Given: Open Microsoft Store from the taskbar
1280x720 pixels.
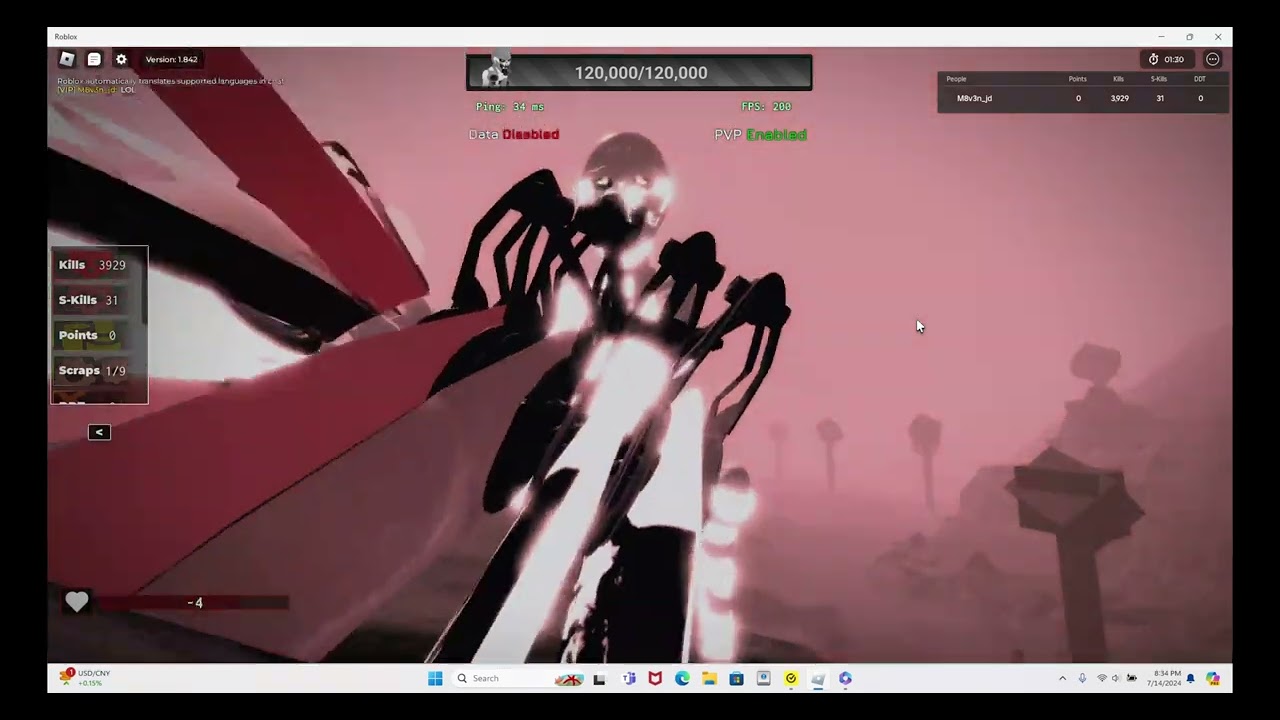Looking at the screenshot, I should pos(736,678).
